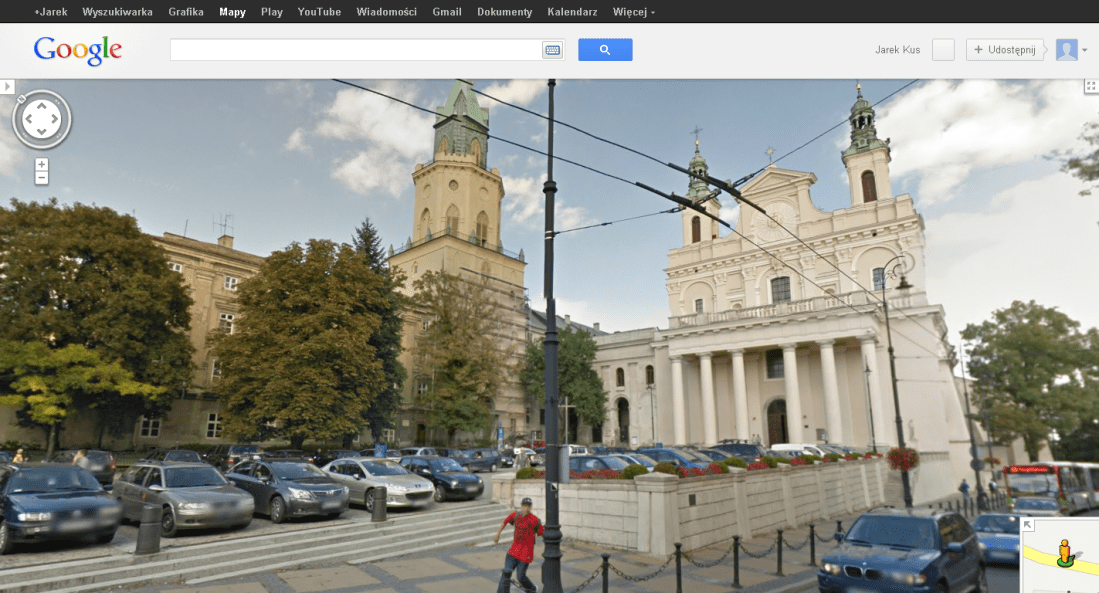The width and height of the screenshot is (1099, 593).
Task: Open the Więcej dropdown menu
Action: pos(634,12)
